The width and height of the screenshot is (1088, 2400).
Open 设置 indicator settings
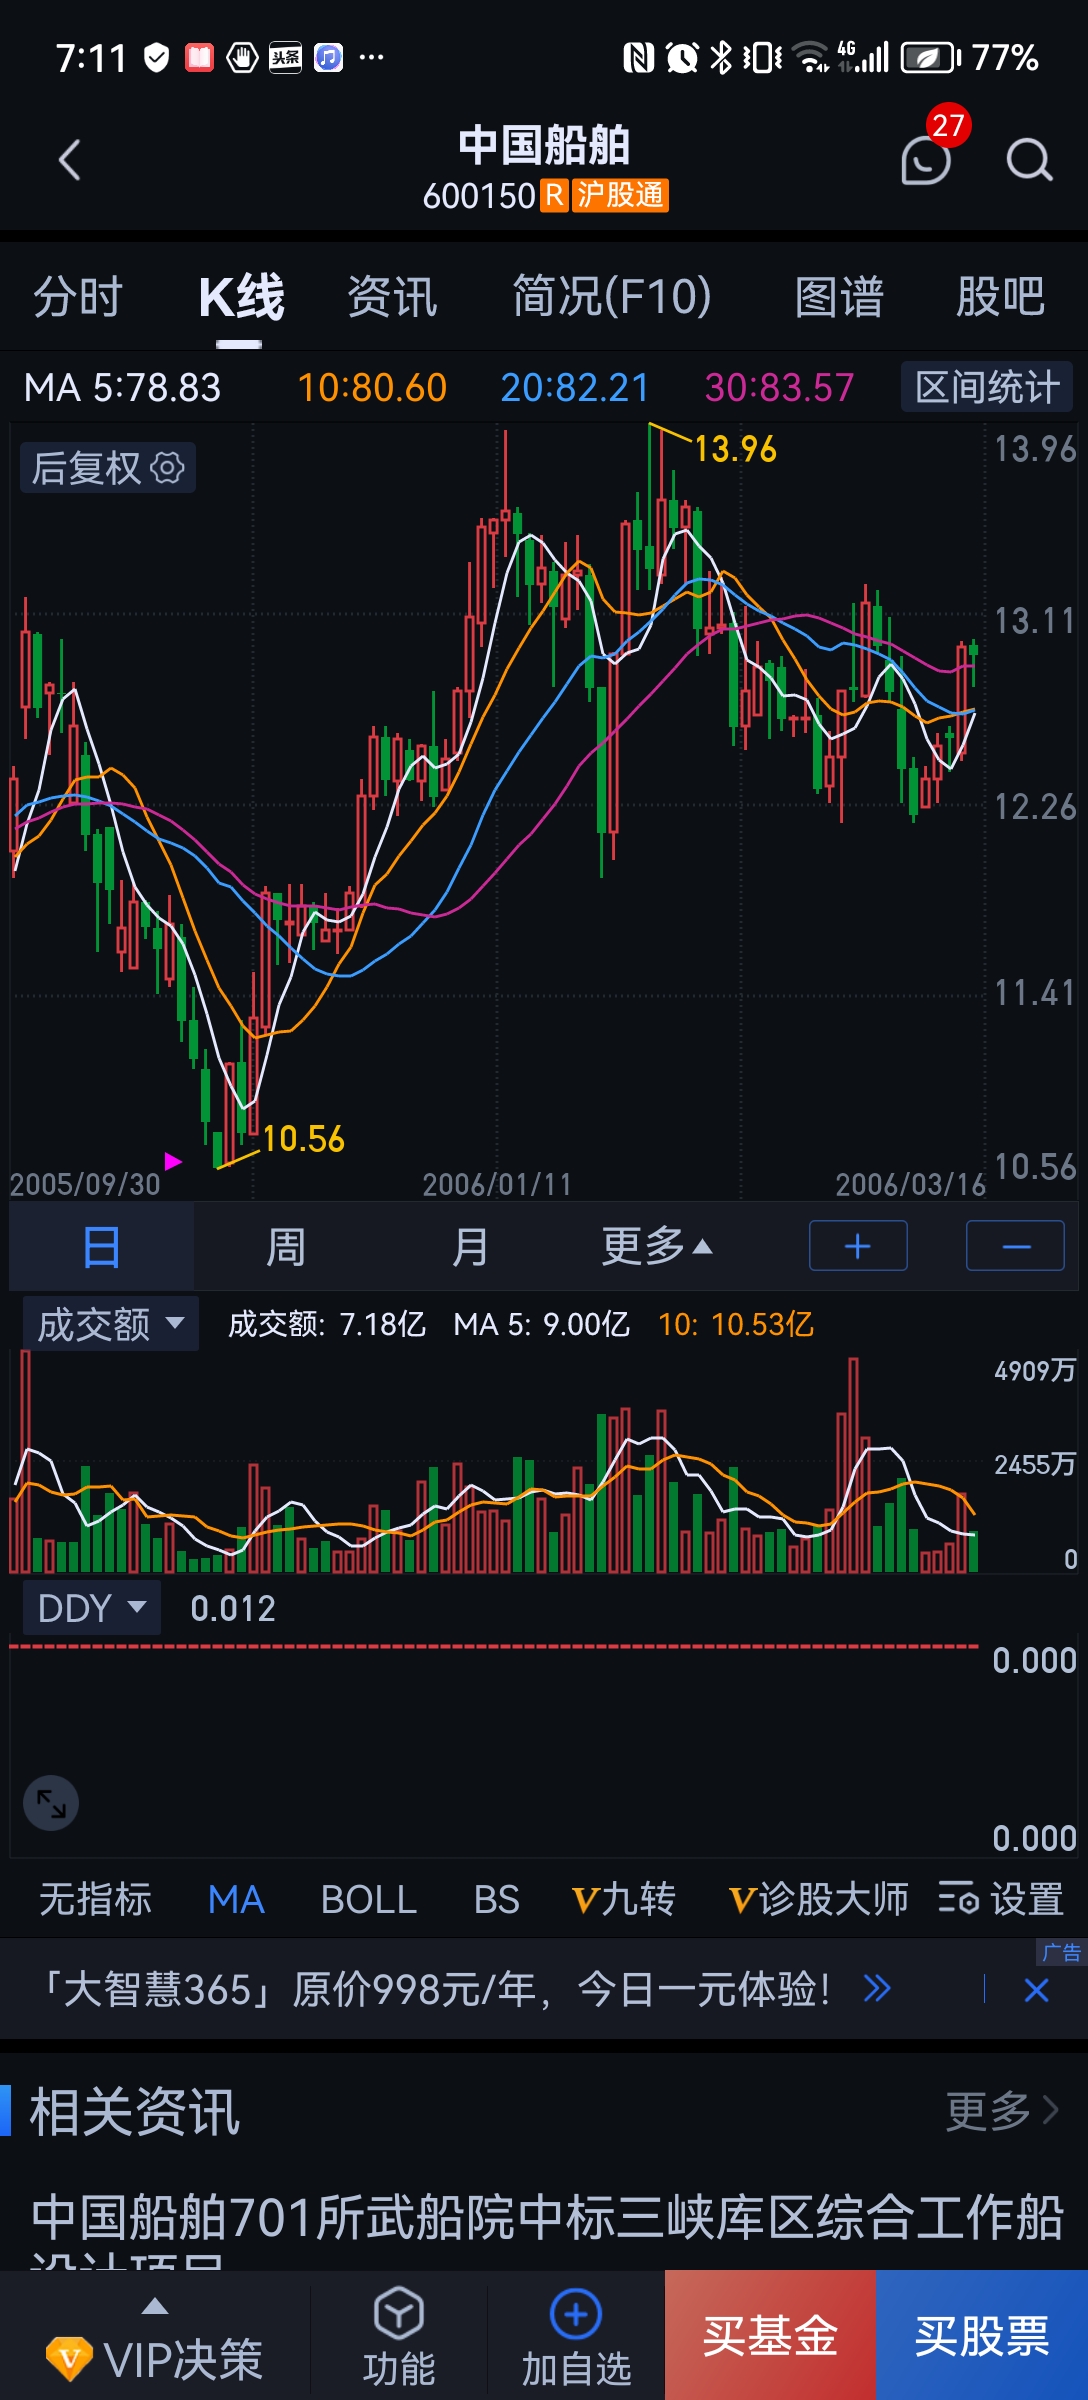click(x=1001, y=1898)
